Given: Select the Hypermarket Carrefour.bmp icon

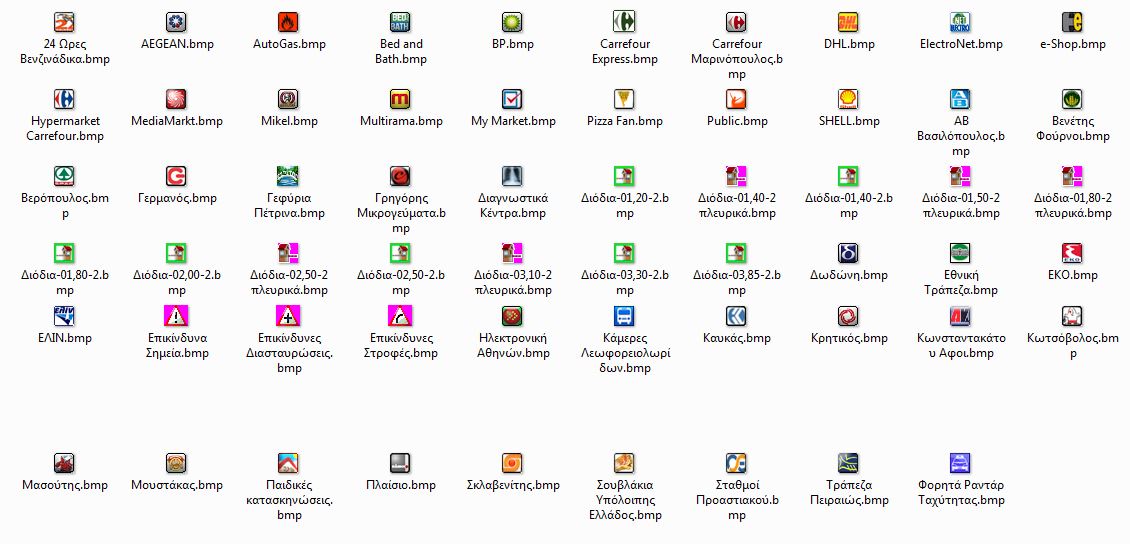Looking at the screenshot, I should (x=65, y=99).
